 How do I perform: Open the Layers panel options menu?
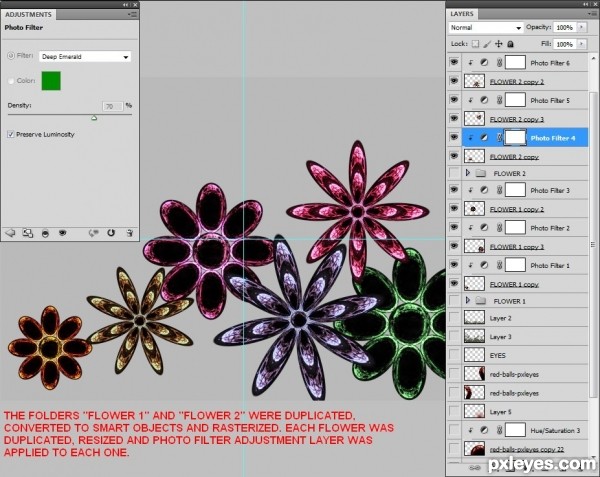tap(592, 14)
